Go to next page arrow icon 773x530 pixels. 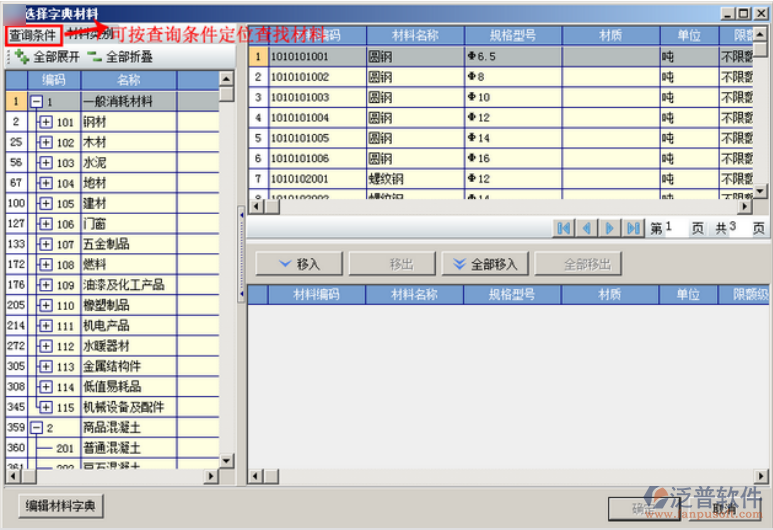pos(610,228)
